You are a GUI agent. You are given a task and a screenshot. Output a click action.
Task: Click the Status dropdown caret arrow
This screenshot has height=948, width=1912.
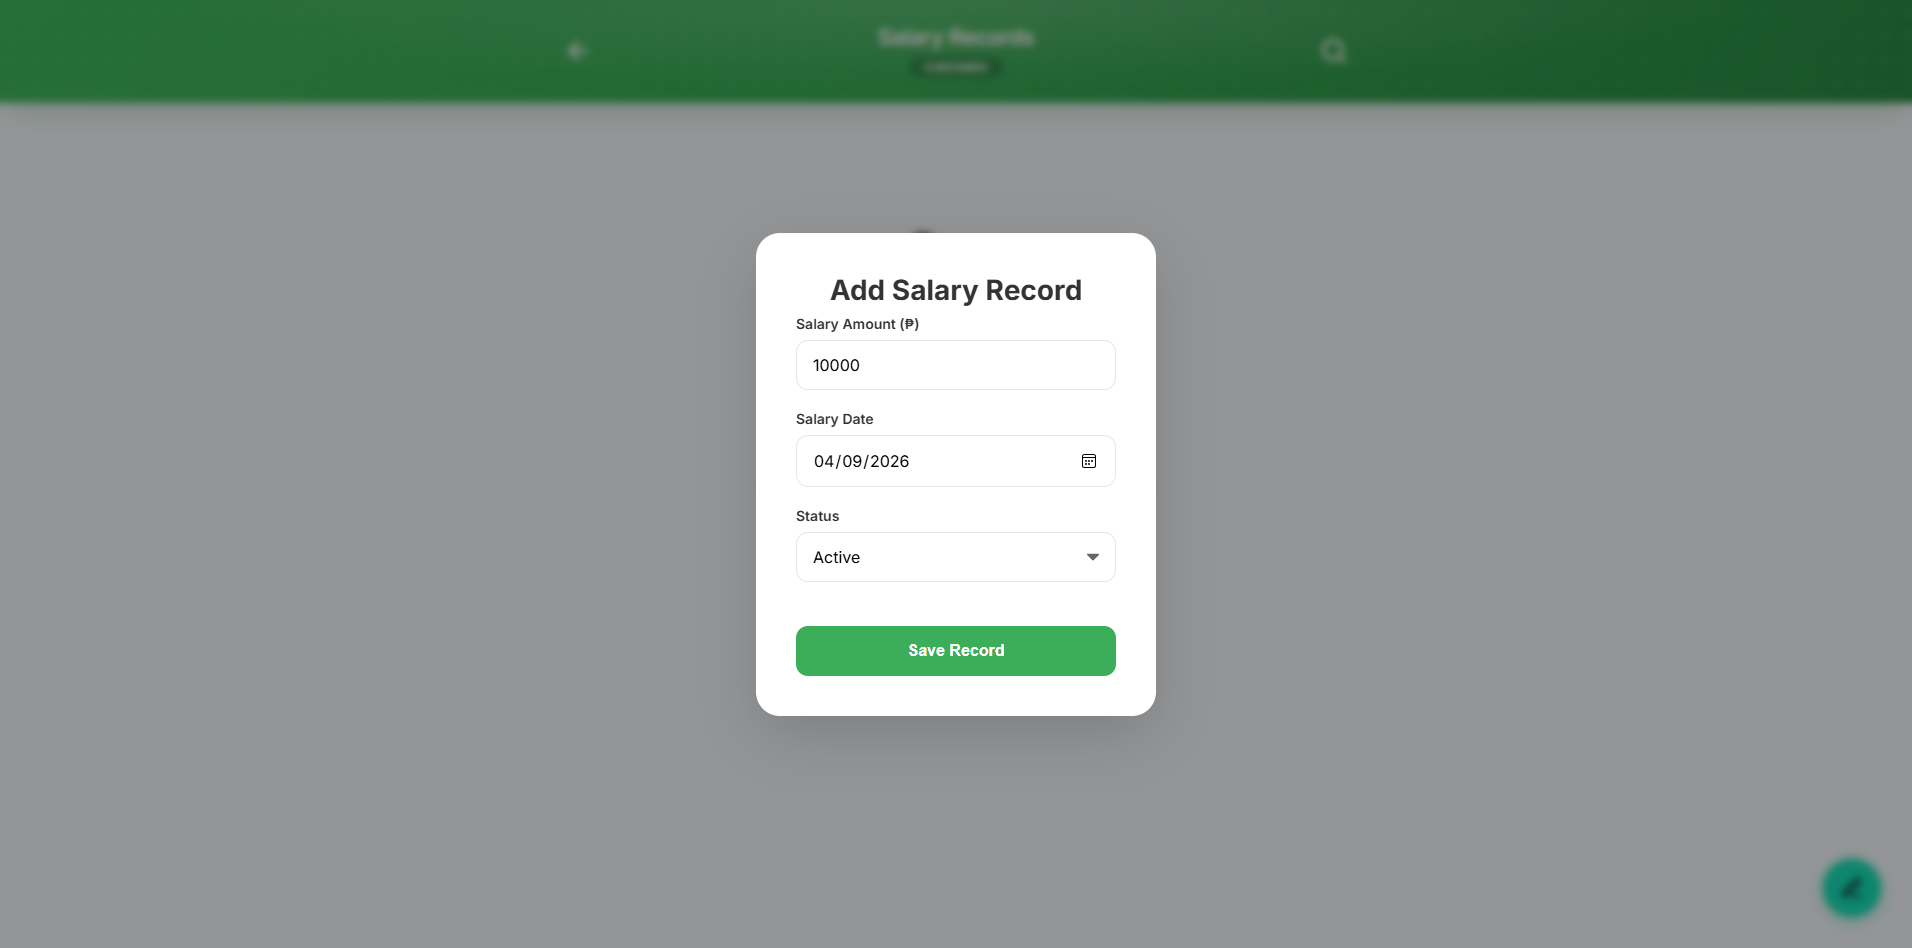coord(1093,557)
